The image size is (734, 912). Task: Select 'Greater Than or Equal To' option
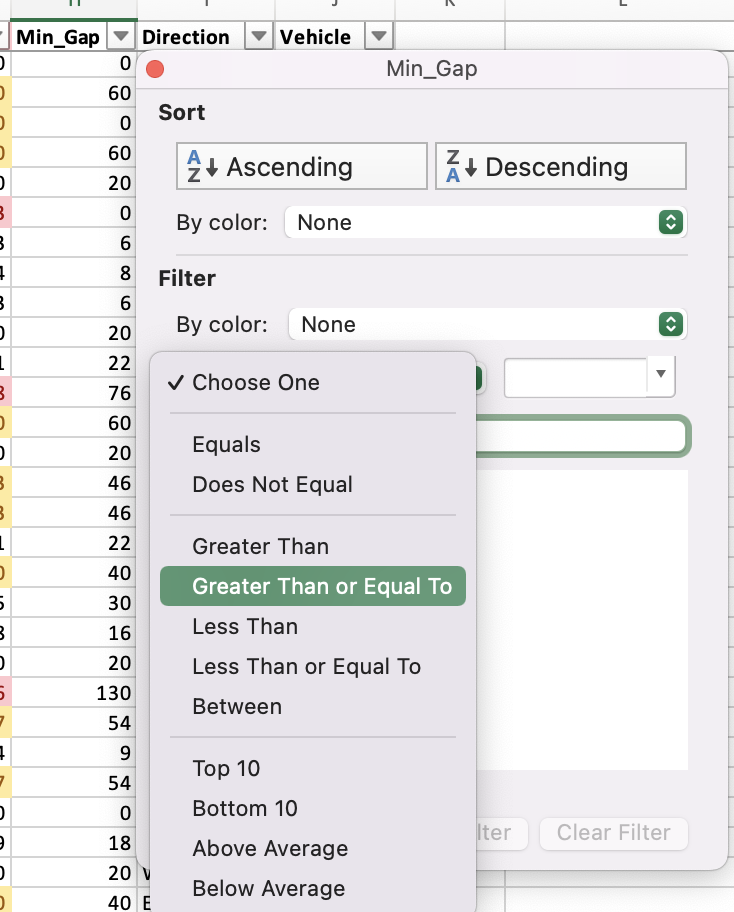pyautogui.click(x=312, y=586)
